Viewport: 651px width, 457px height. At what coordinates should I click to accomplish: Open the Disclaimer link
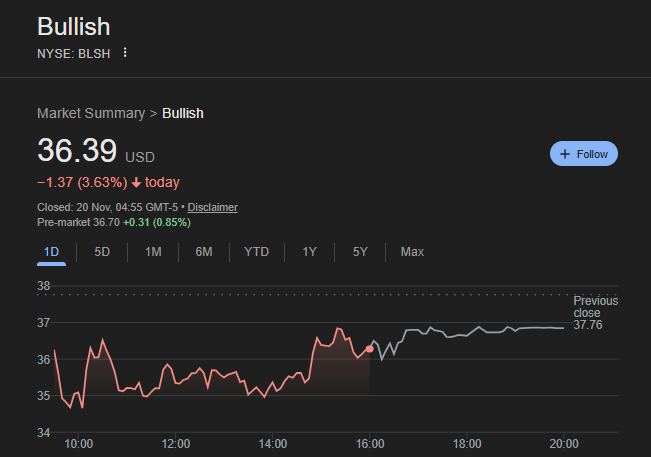point(212,207)
